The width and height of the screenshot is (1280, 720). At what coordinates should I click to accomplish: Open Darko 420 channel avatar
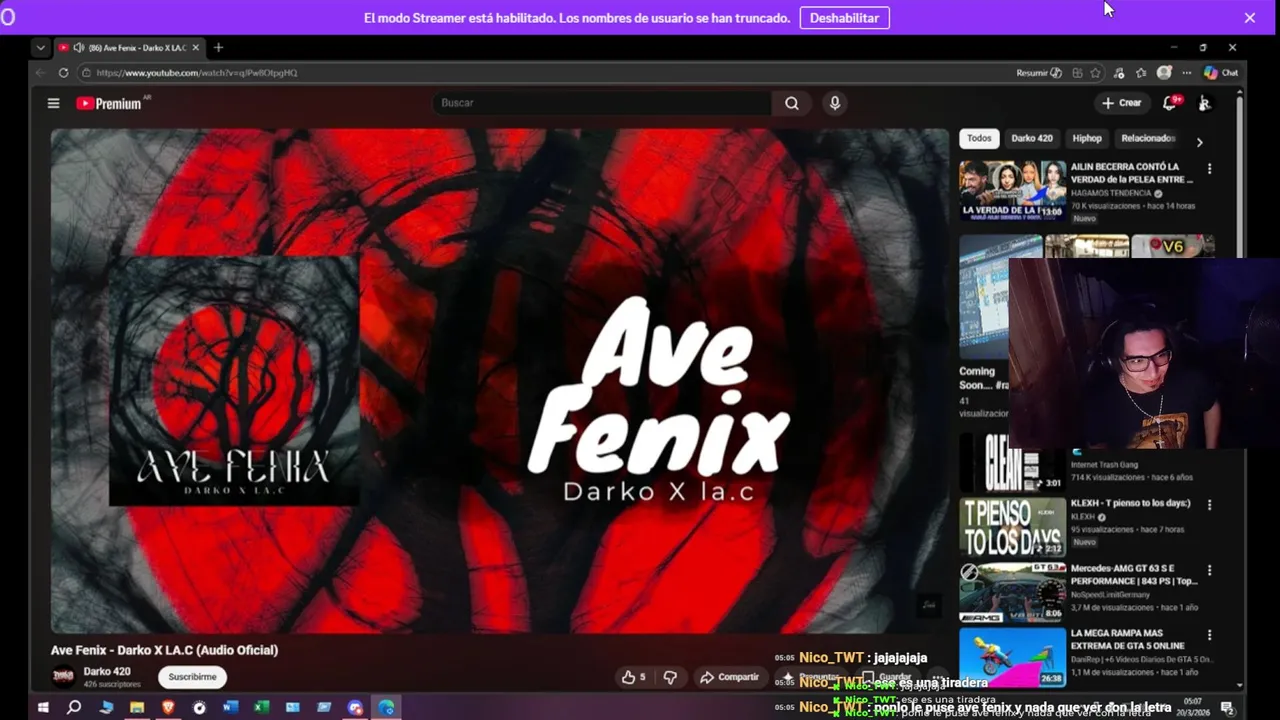[63, 677]
